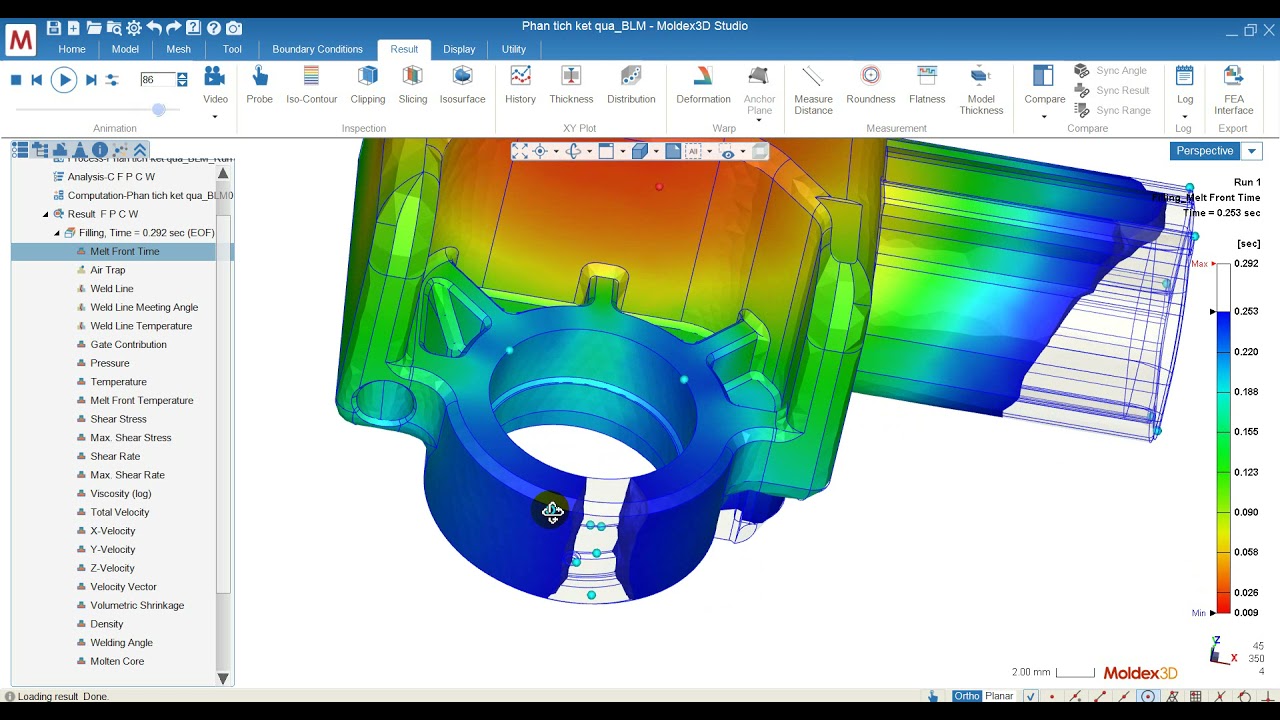
Task: Open the Compare results tool
Action: click(1044, 85)
